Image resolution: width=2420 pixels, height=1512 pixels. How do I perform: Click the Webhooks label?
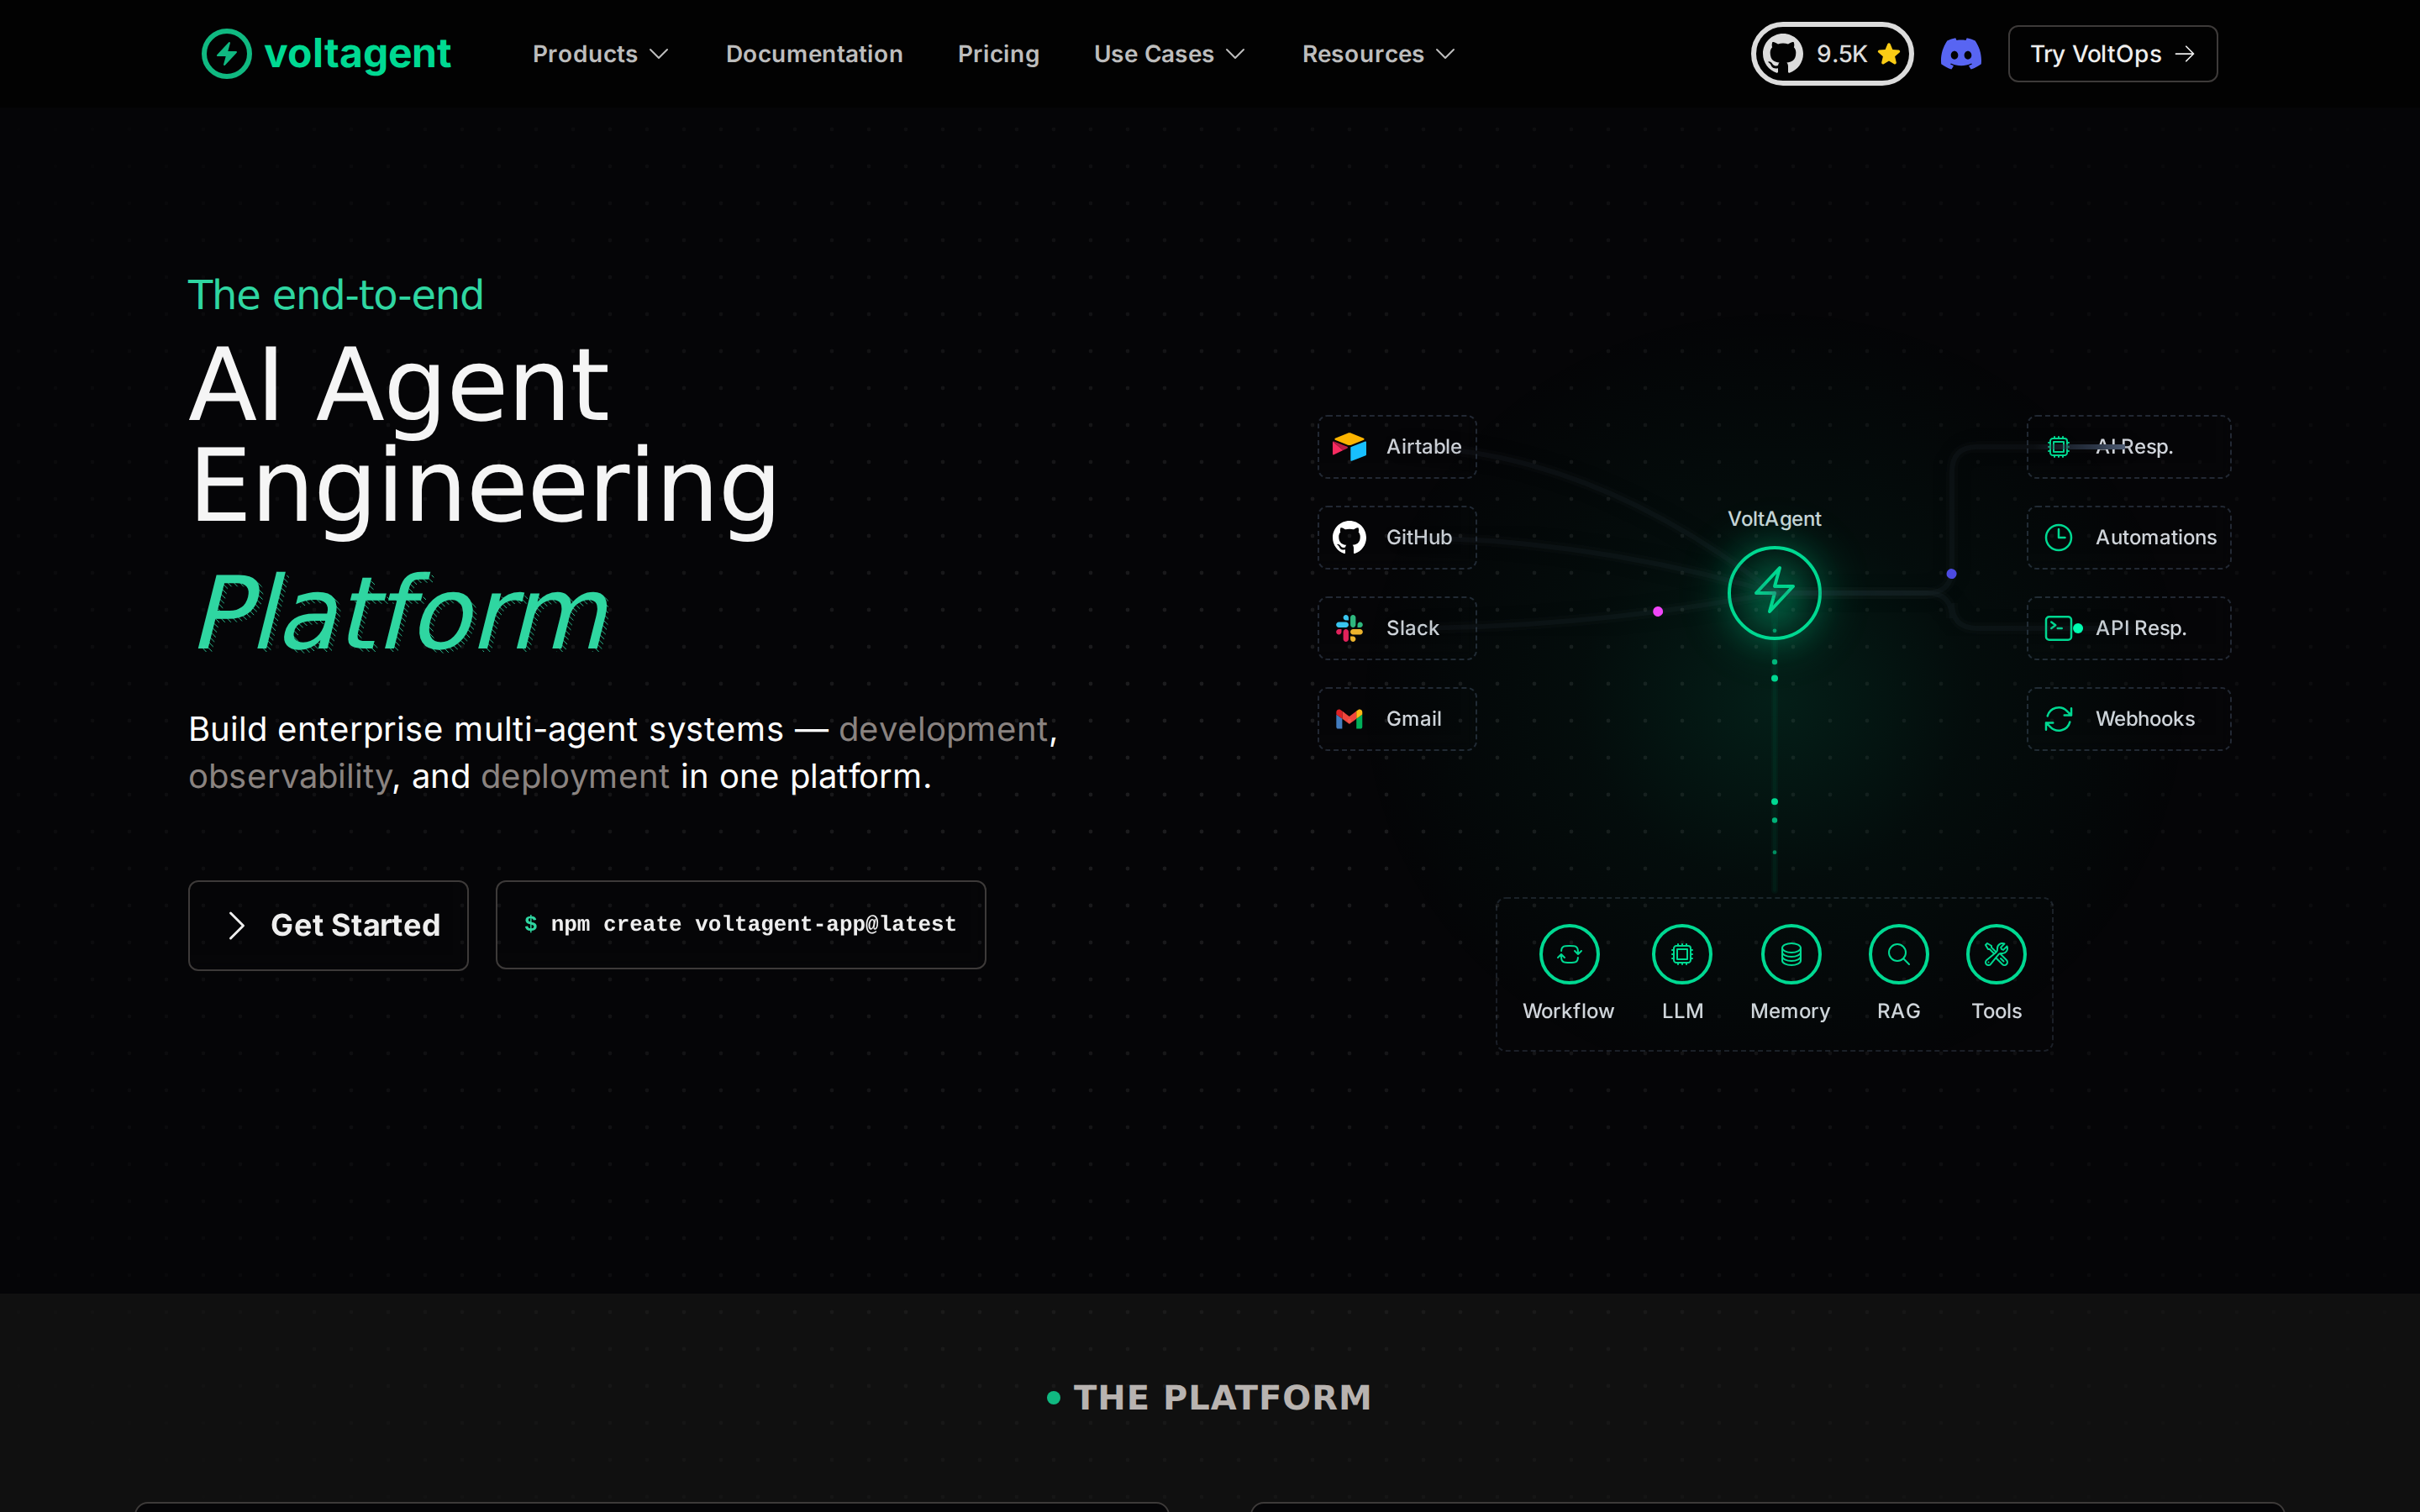tap(2145, 719)
